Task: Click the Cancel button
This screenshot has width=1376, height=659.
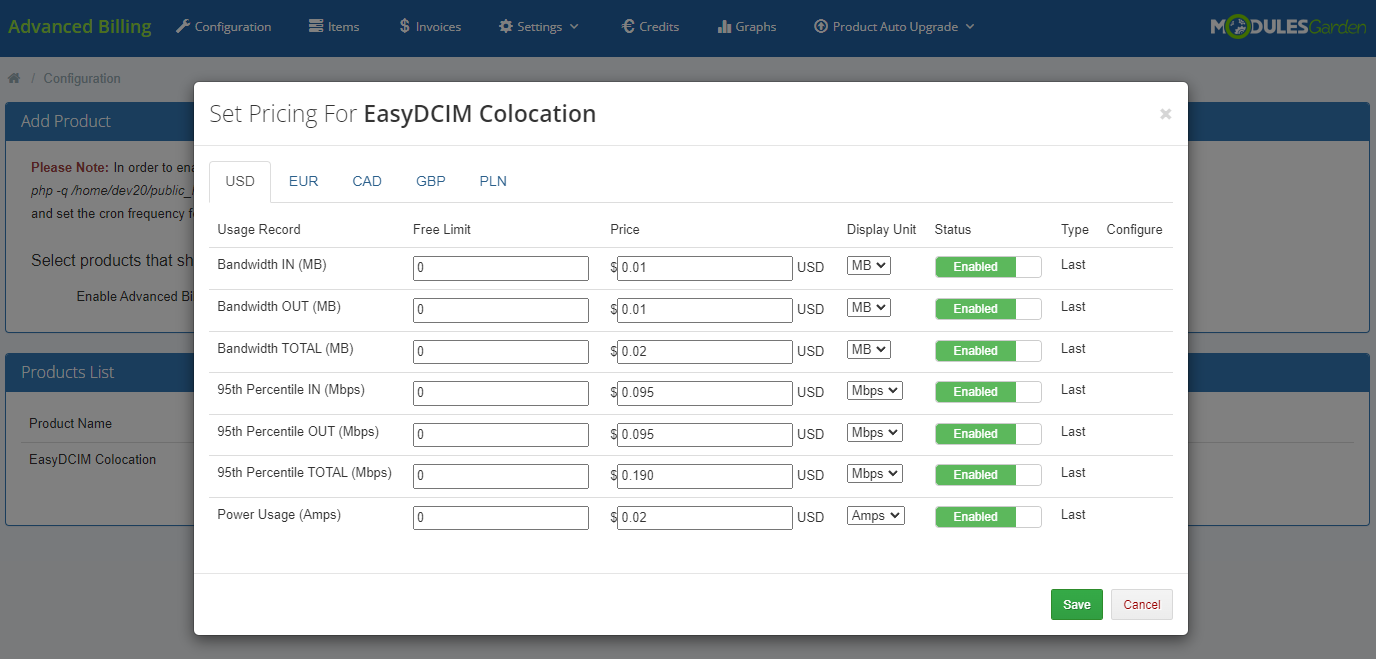Action: pyautogui.click(x=1142, y=605)
